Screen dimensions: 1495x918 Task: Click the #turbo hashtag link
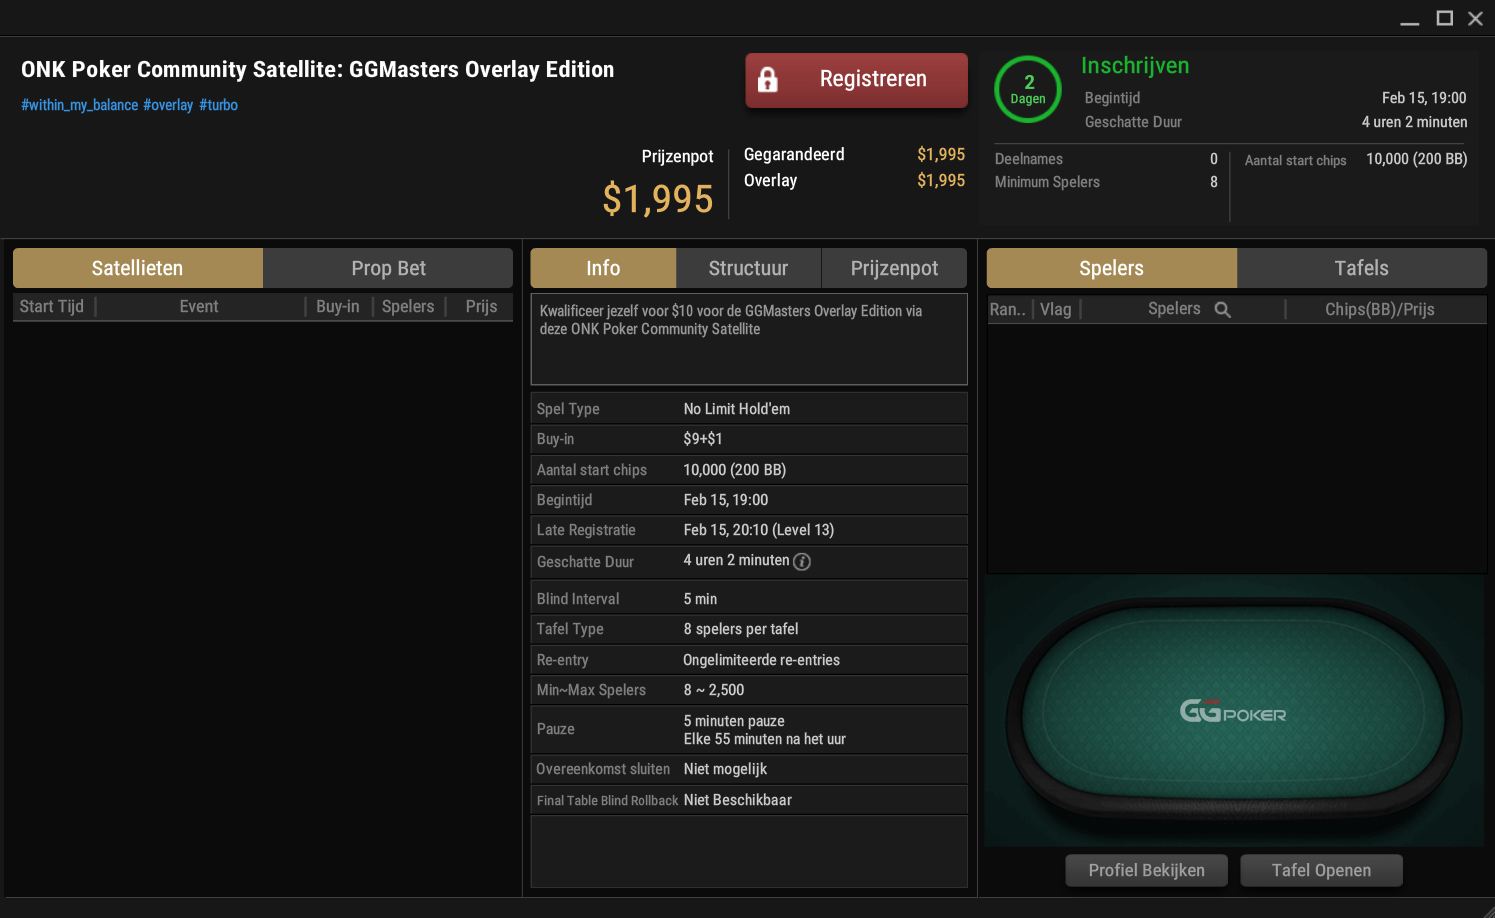[x=218, y=105]
